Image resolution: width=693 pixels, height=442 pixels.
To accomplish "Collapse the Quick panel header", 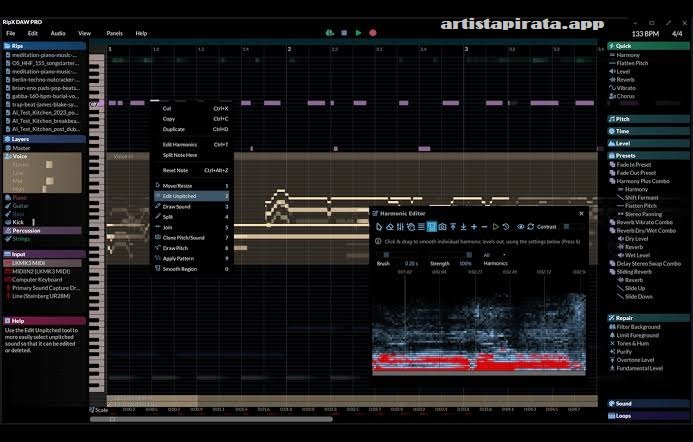I will 648,46.
